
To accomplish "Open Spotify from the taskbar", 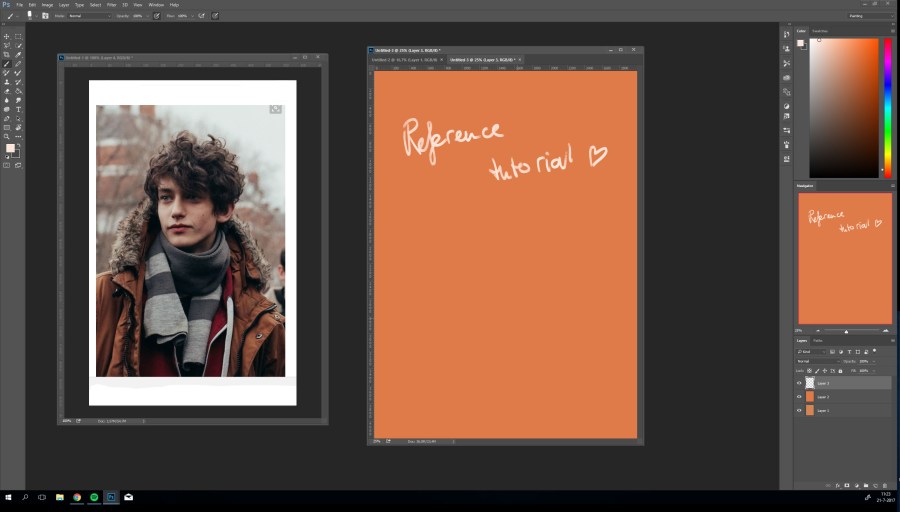I will (x=94, y=496).
